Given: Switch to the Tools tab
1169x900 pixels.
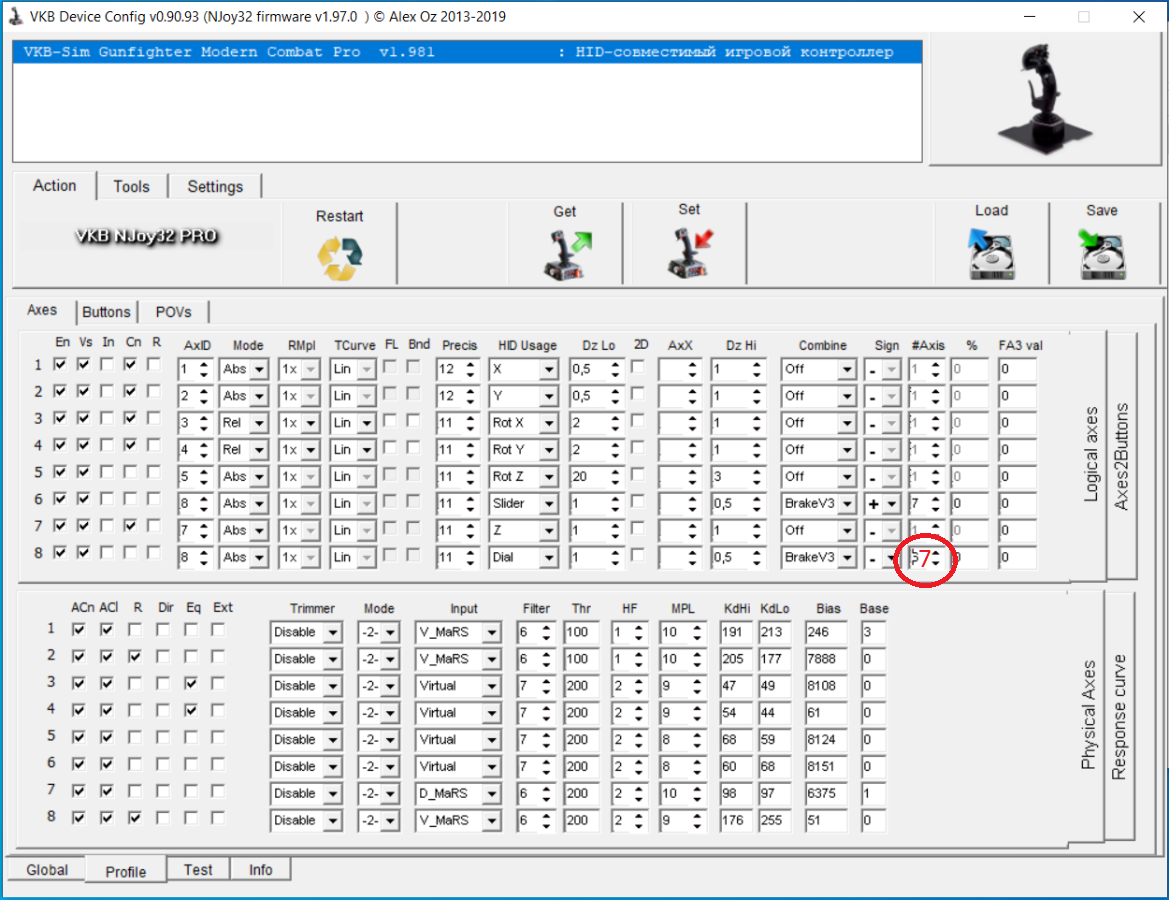Looking at the screenshot, I should pos(131,186).
